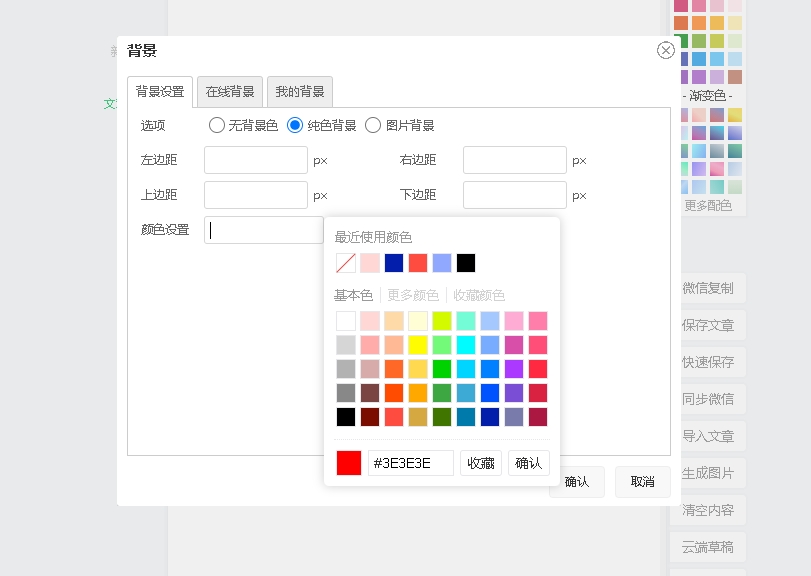The height and width of the screenshot is (576, 811).
Task: Choose the black recently used swatch
Action: click(466, 263)
